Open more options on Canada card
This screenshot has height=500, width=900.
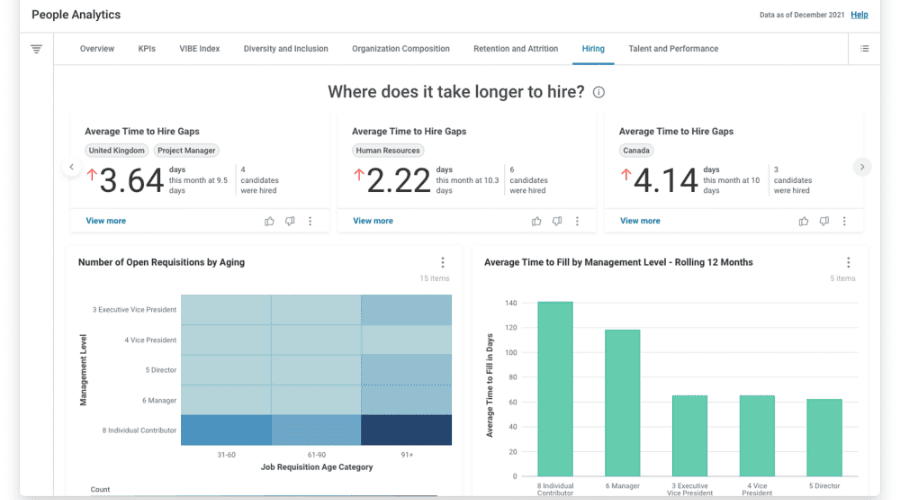pyautogui.click(x=844, y=221)
